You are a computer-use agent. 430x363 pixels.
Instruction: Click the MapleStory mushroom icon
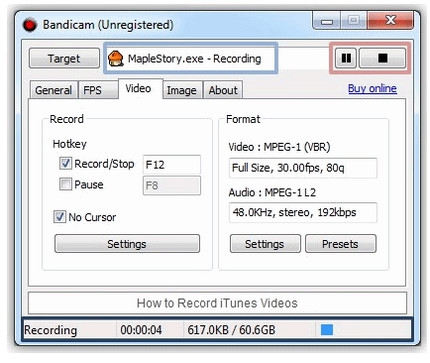(116, 59)
